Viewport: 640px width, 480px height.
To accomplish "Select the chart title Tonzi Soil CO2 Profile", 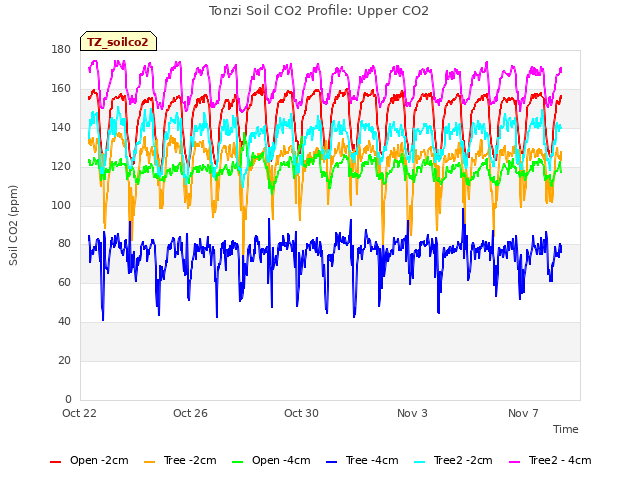I will (x=319, y=11).
